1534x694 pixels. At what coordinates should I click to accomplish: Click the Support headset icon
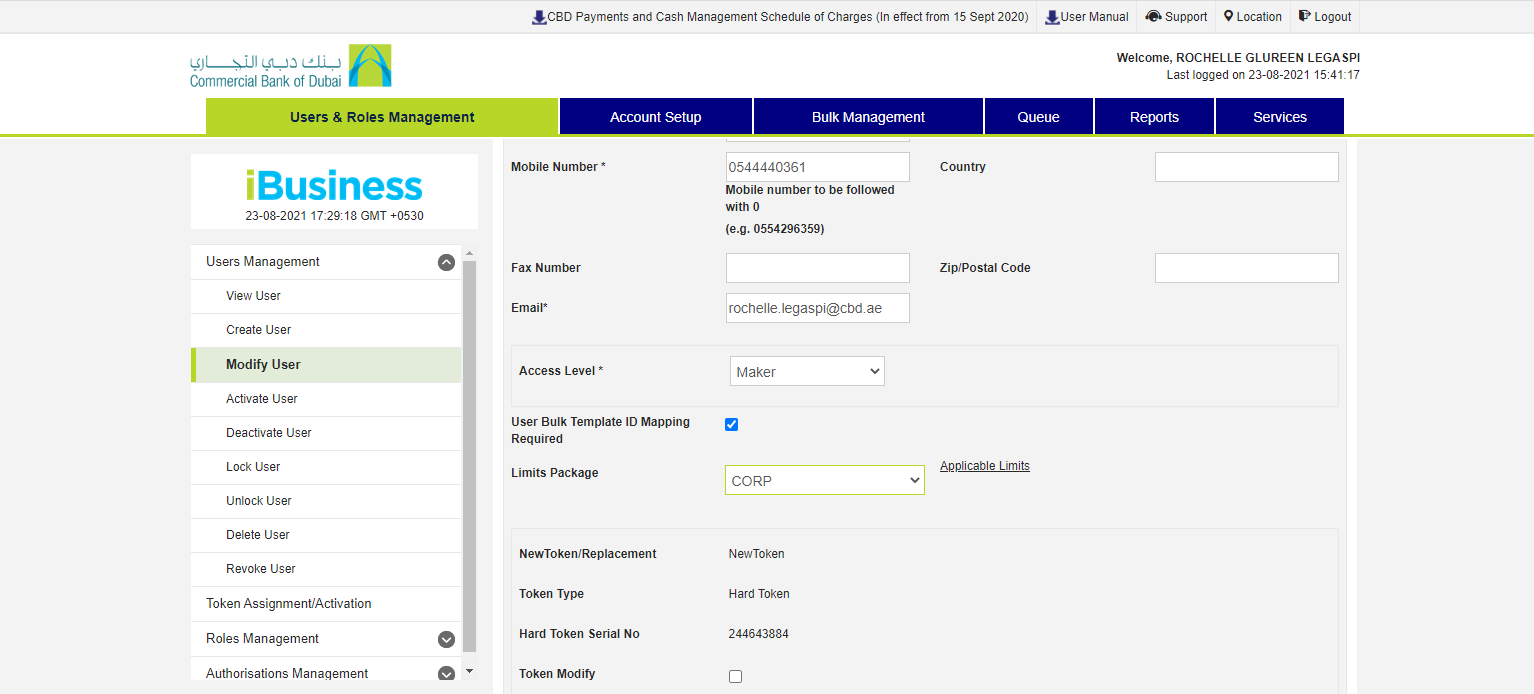(1153, 17)
